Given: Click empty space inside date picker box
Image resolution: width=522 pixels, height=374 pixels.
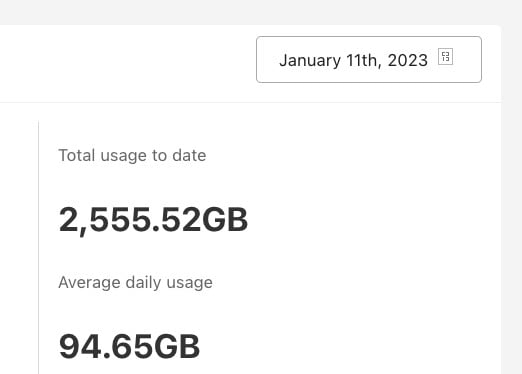Looking at the screenshot, I should point(467,59).
